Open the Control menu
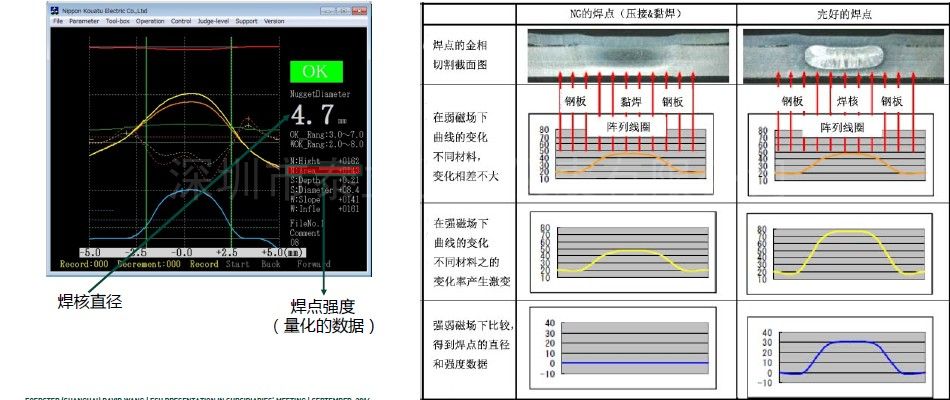 tap(181, 21)
